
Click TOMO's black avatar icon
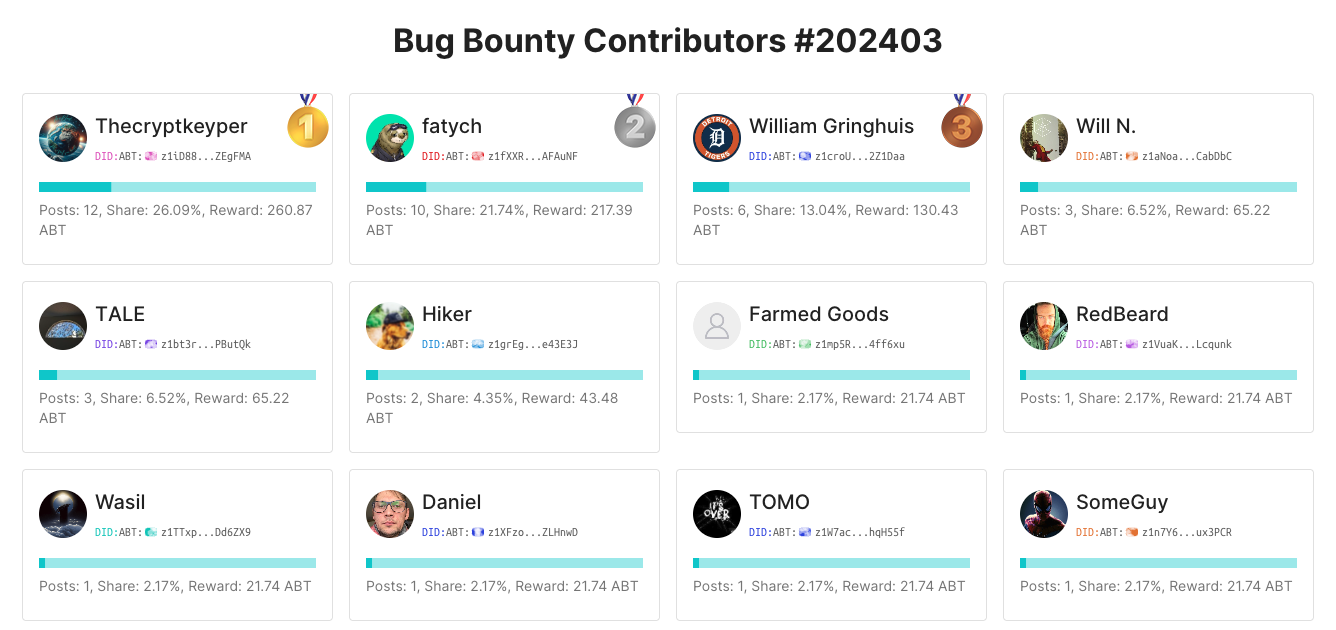pyautogui.click(x=716, y=514)
